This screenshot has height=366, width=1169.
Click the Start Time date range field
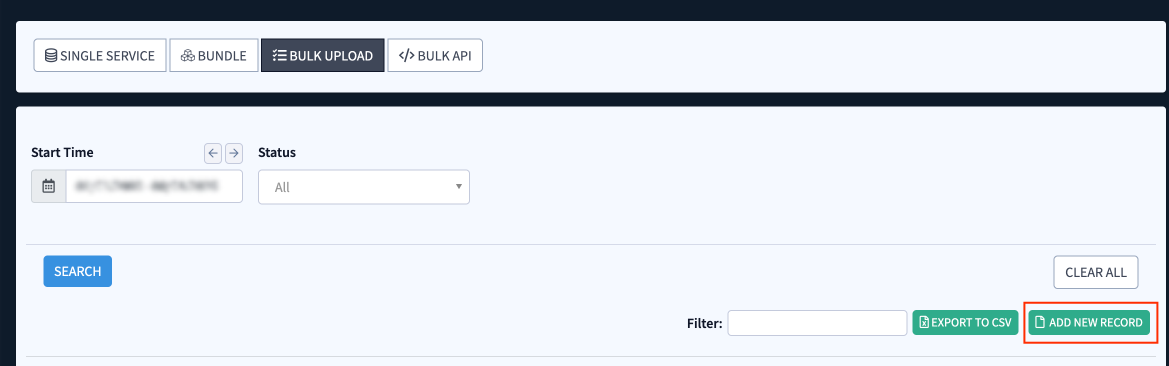tap(154, 186)
